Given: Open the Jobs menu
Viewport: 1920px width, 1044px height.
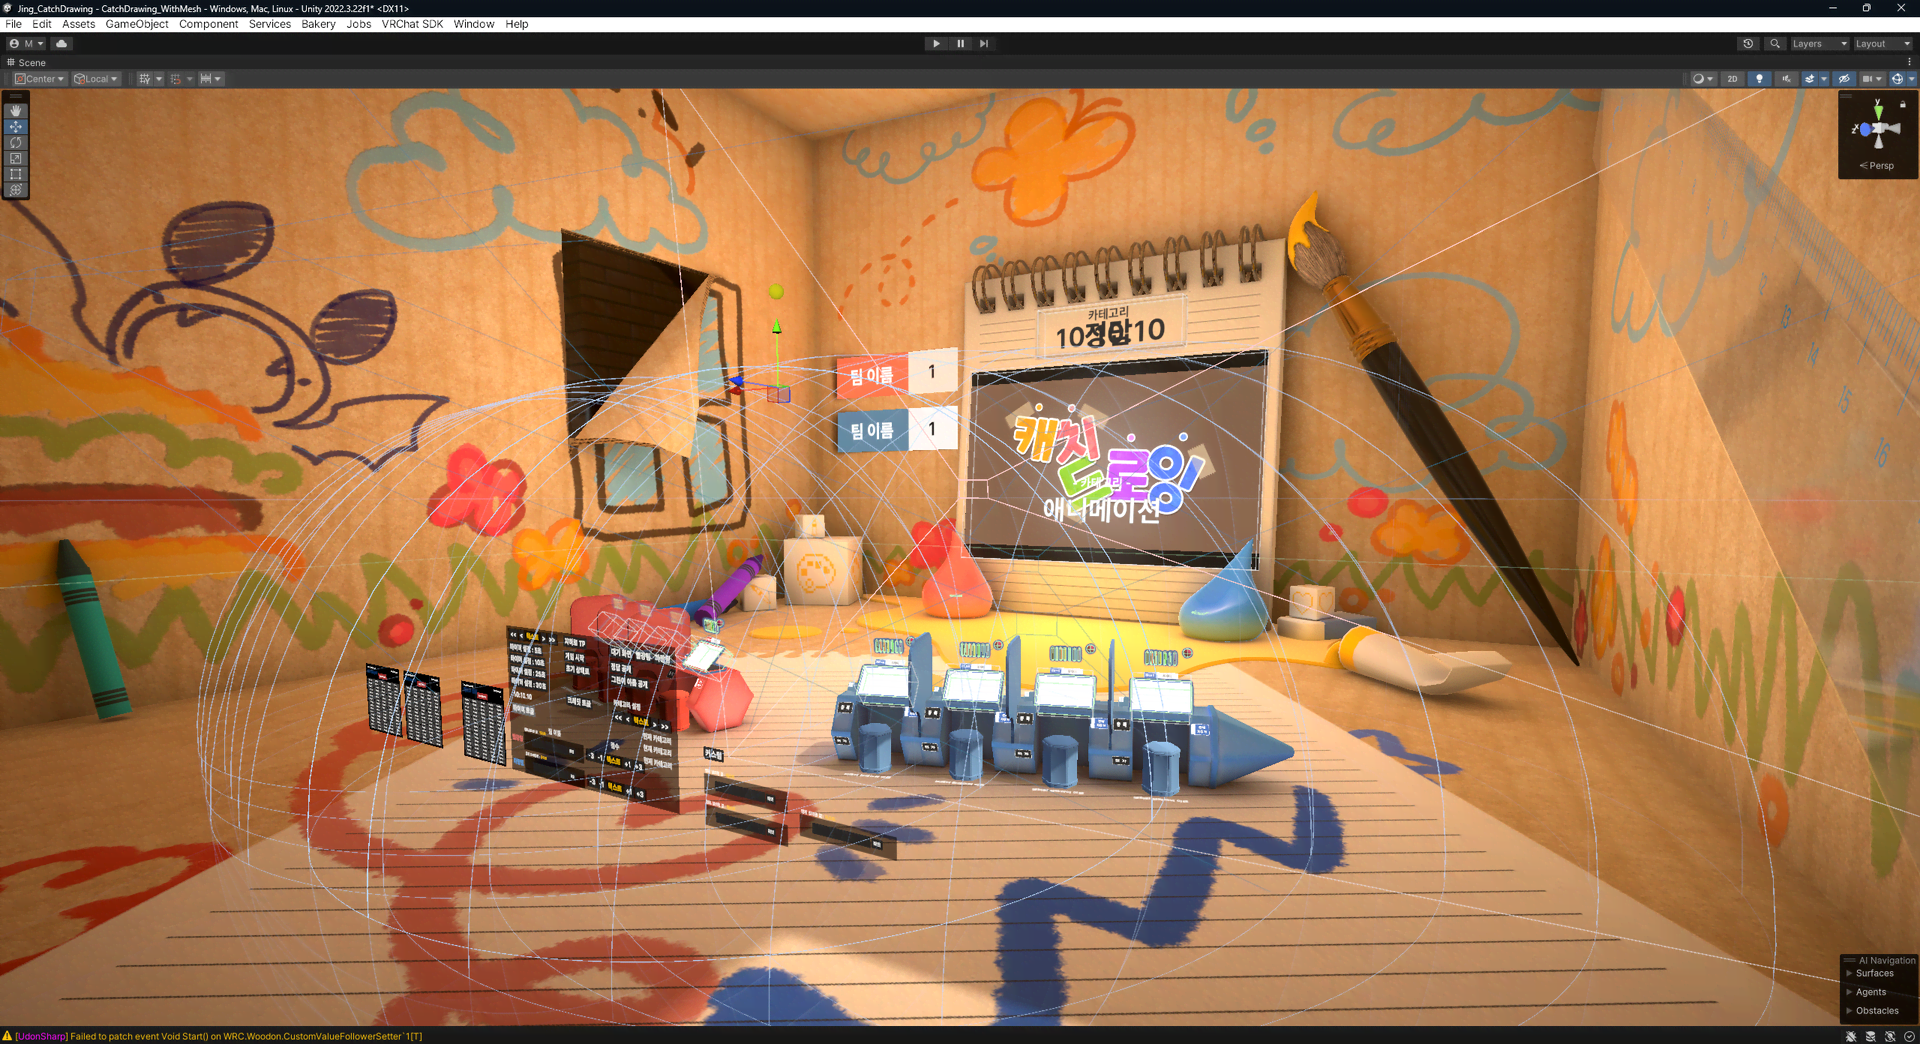Looking at the screenshot, I should coord(358,24).
